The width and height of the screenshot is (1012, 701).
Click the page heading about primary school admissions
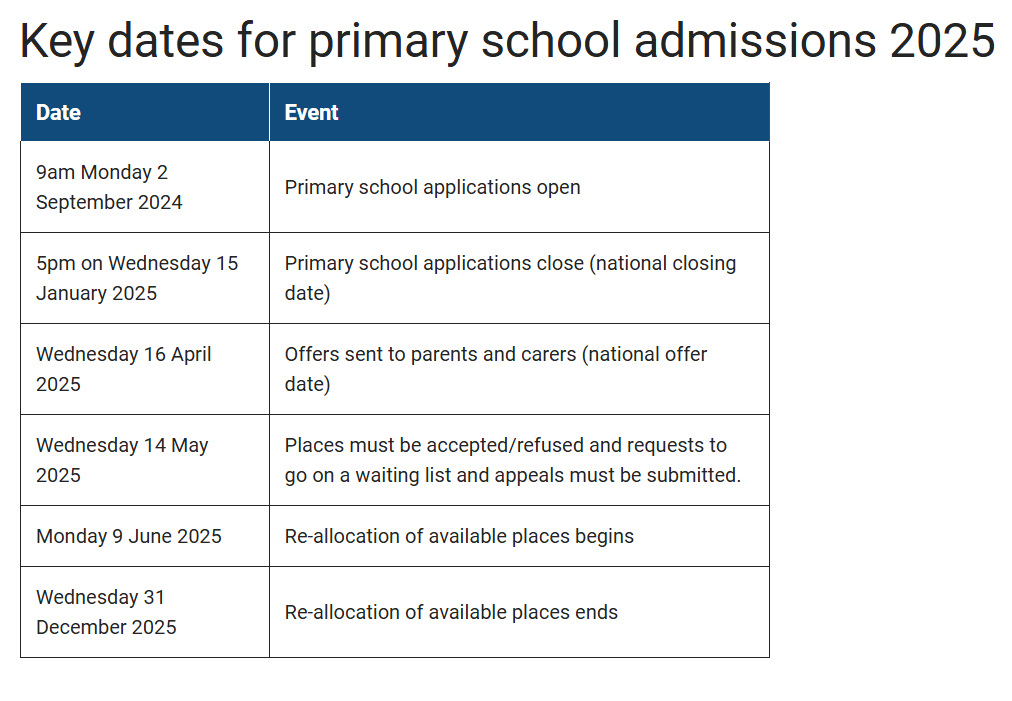(x=506, y=41)
